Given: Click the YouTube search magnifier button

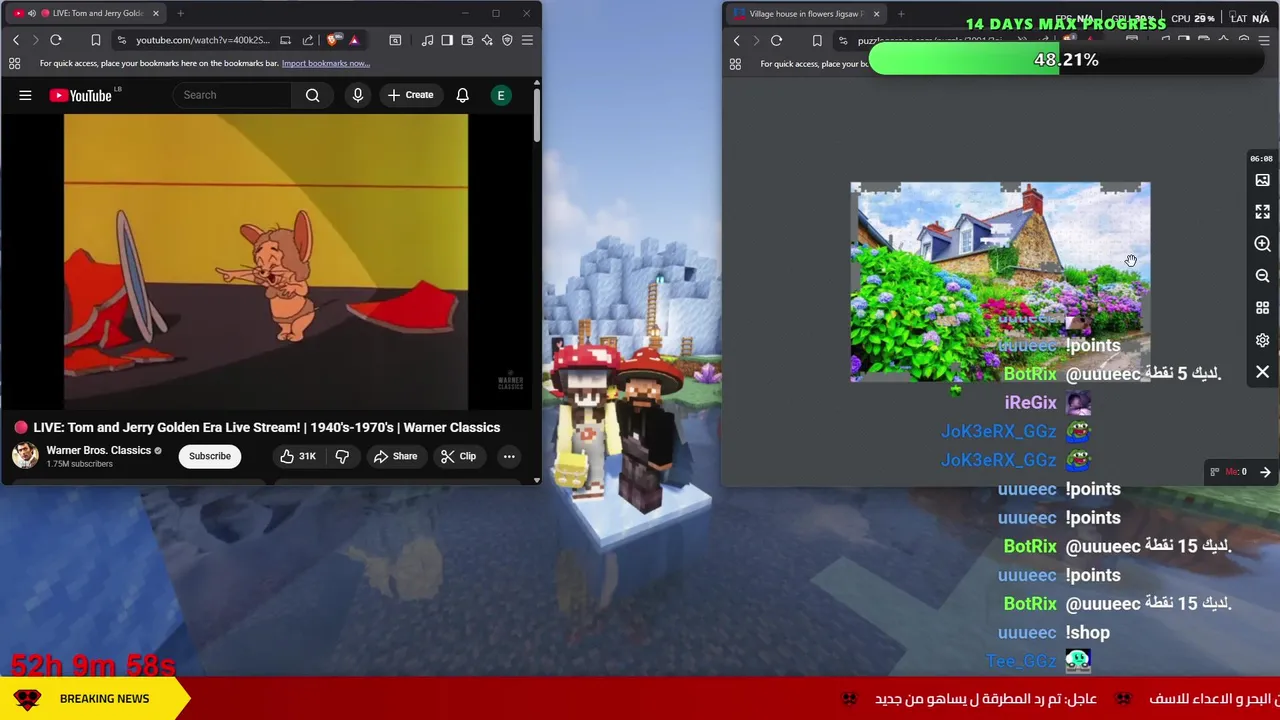Looking at the screenshot, I should click(313, 95).
